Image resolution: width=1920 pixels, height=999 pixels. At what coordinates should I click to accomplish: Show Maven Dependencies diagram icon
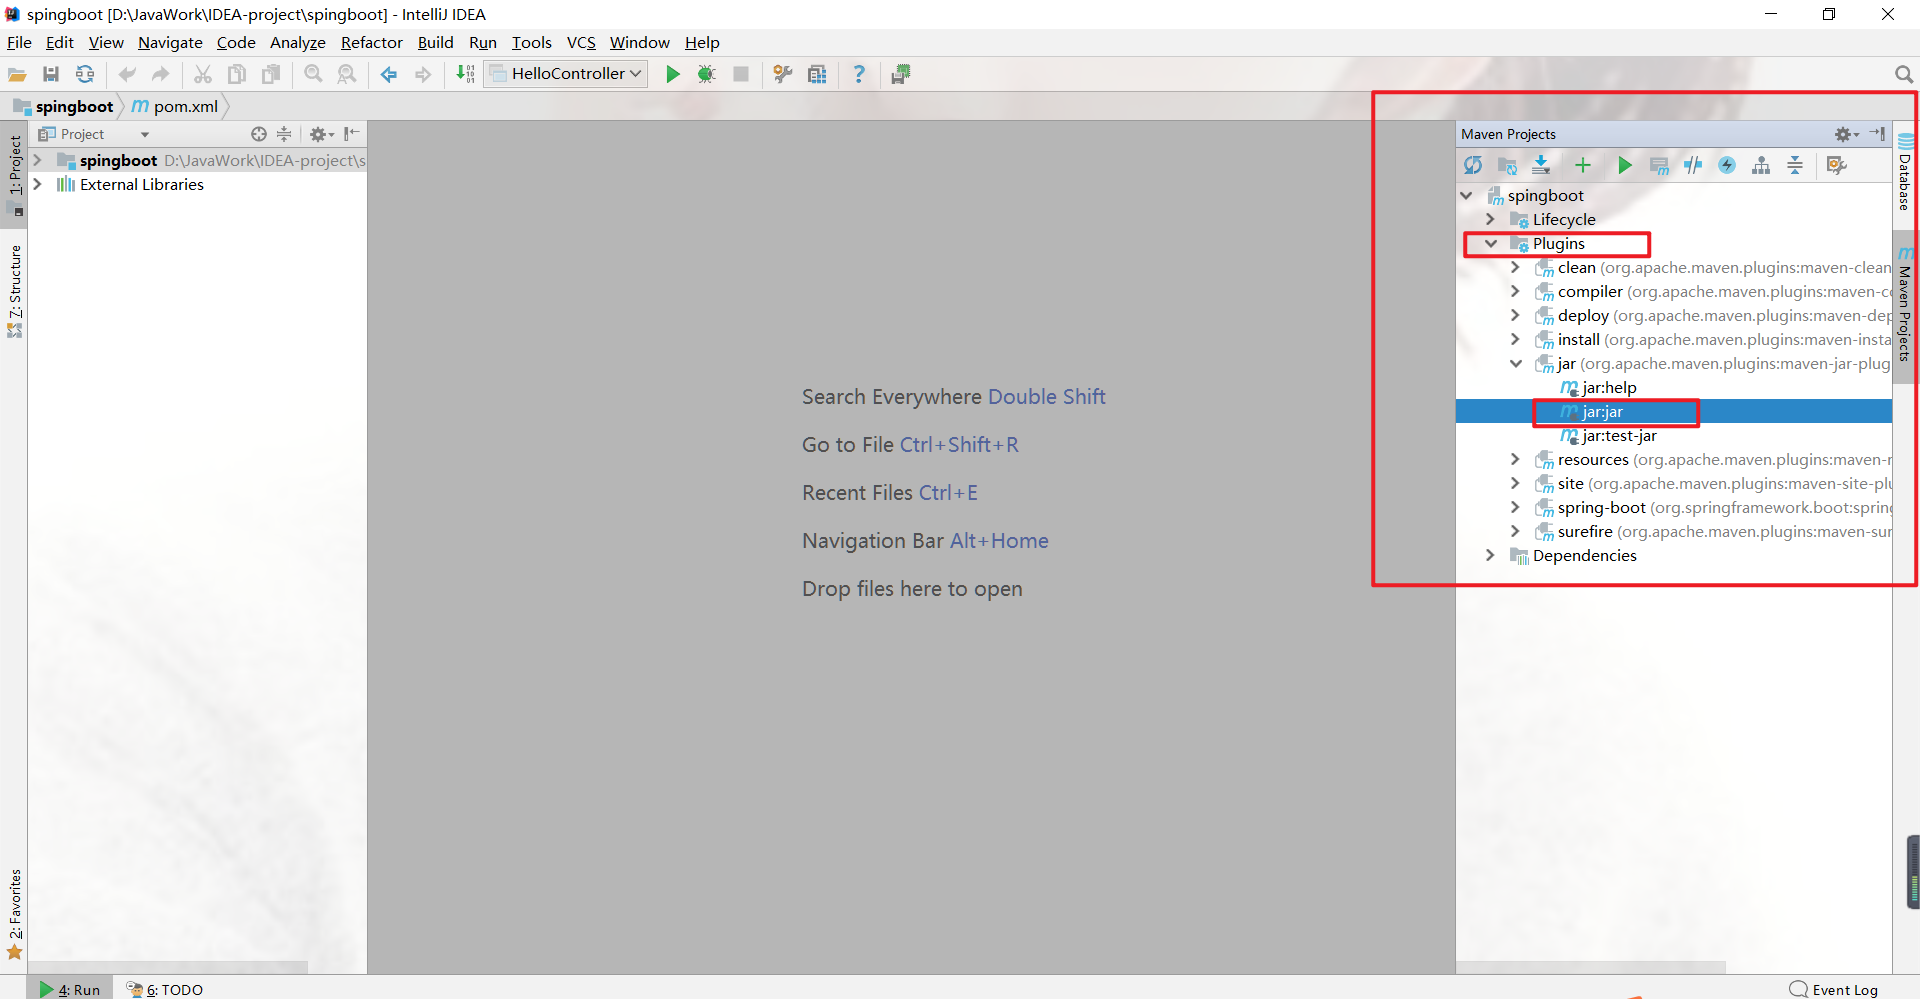click(1761, 165)
